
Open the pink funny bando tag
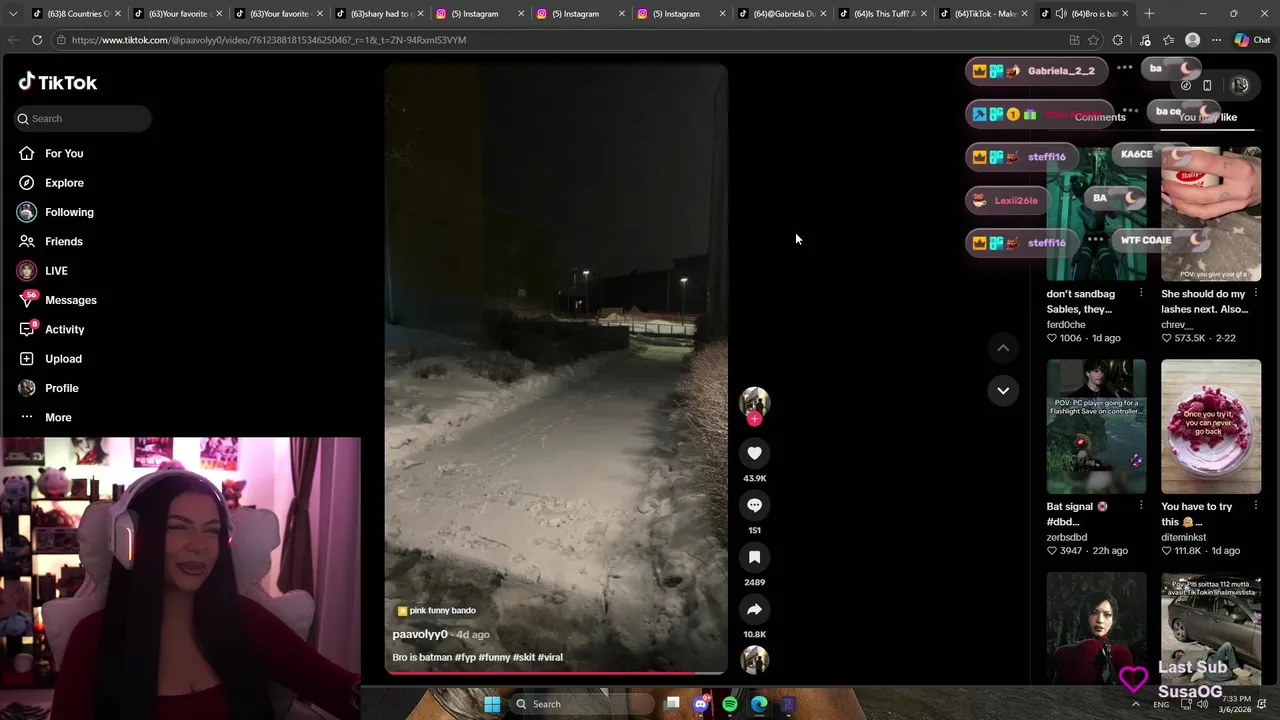436,610
